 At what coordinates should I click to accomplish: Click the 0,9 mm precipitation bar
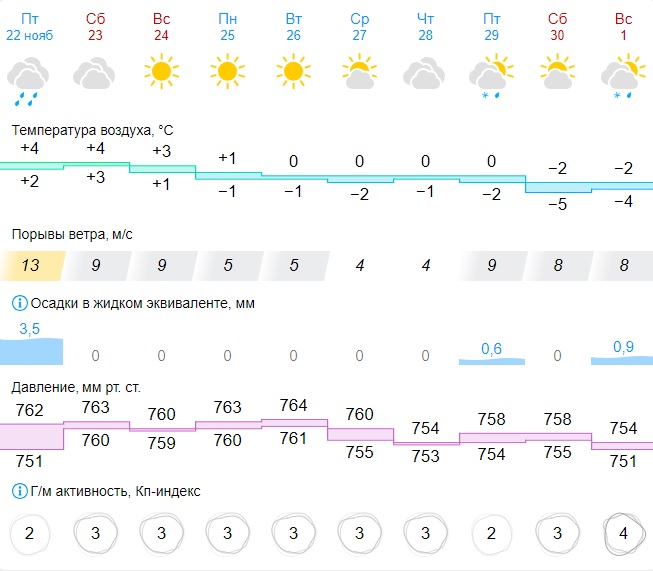point(622,356)
